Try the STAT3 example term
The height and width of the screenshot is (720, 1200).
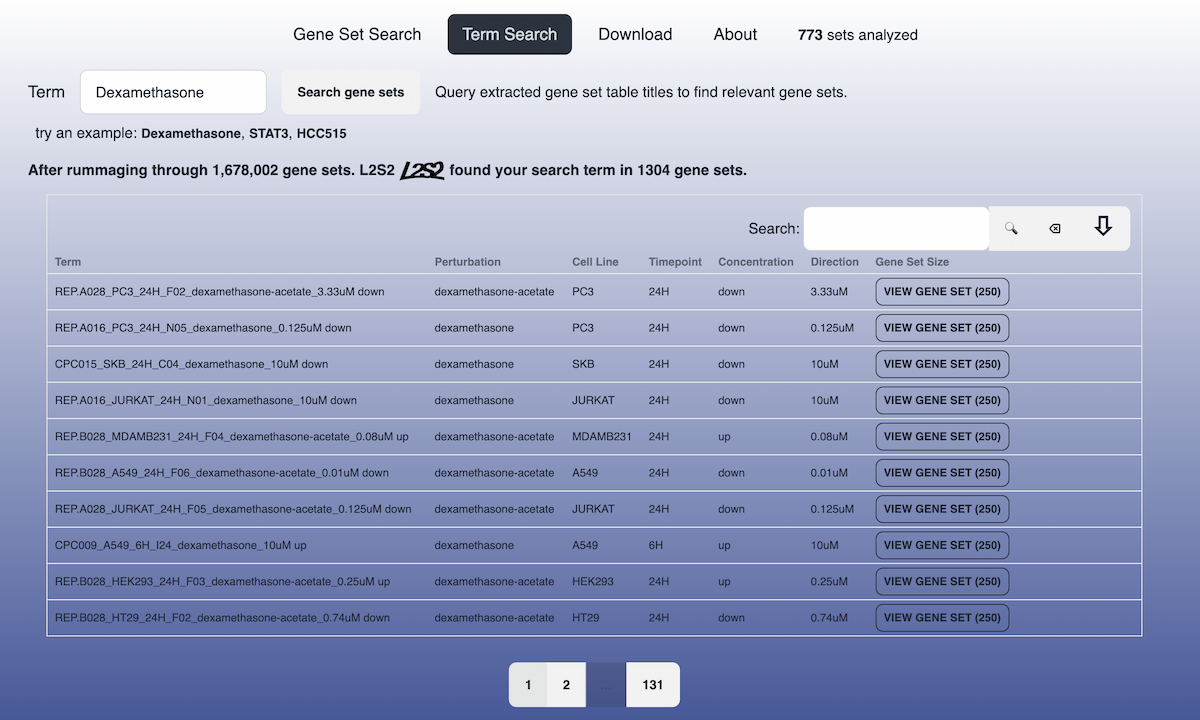[x=268, y=133]
